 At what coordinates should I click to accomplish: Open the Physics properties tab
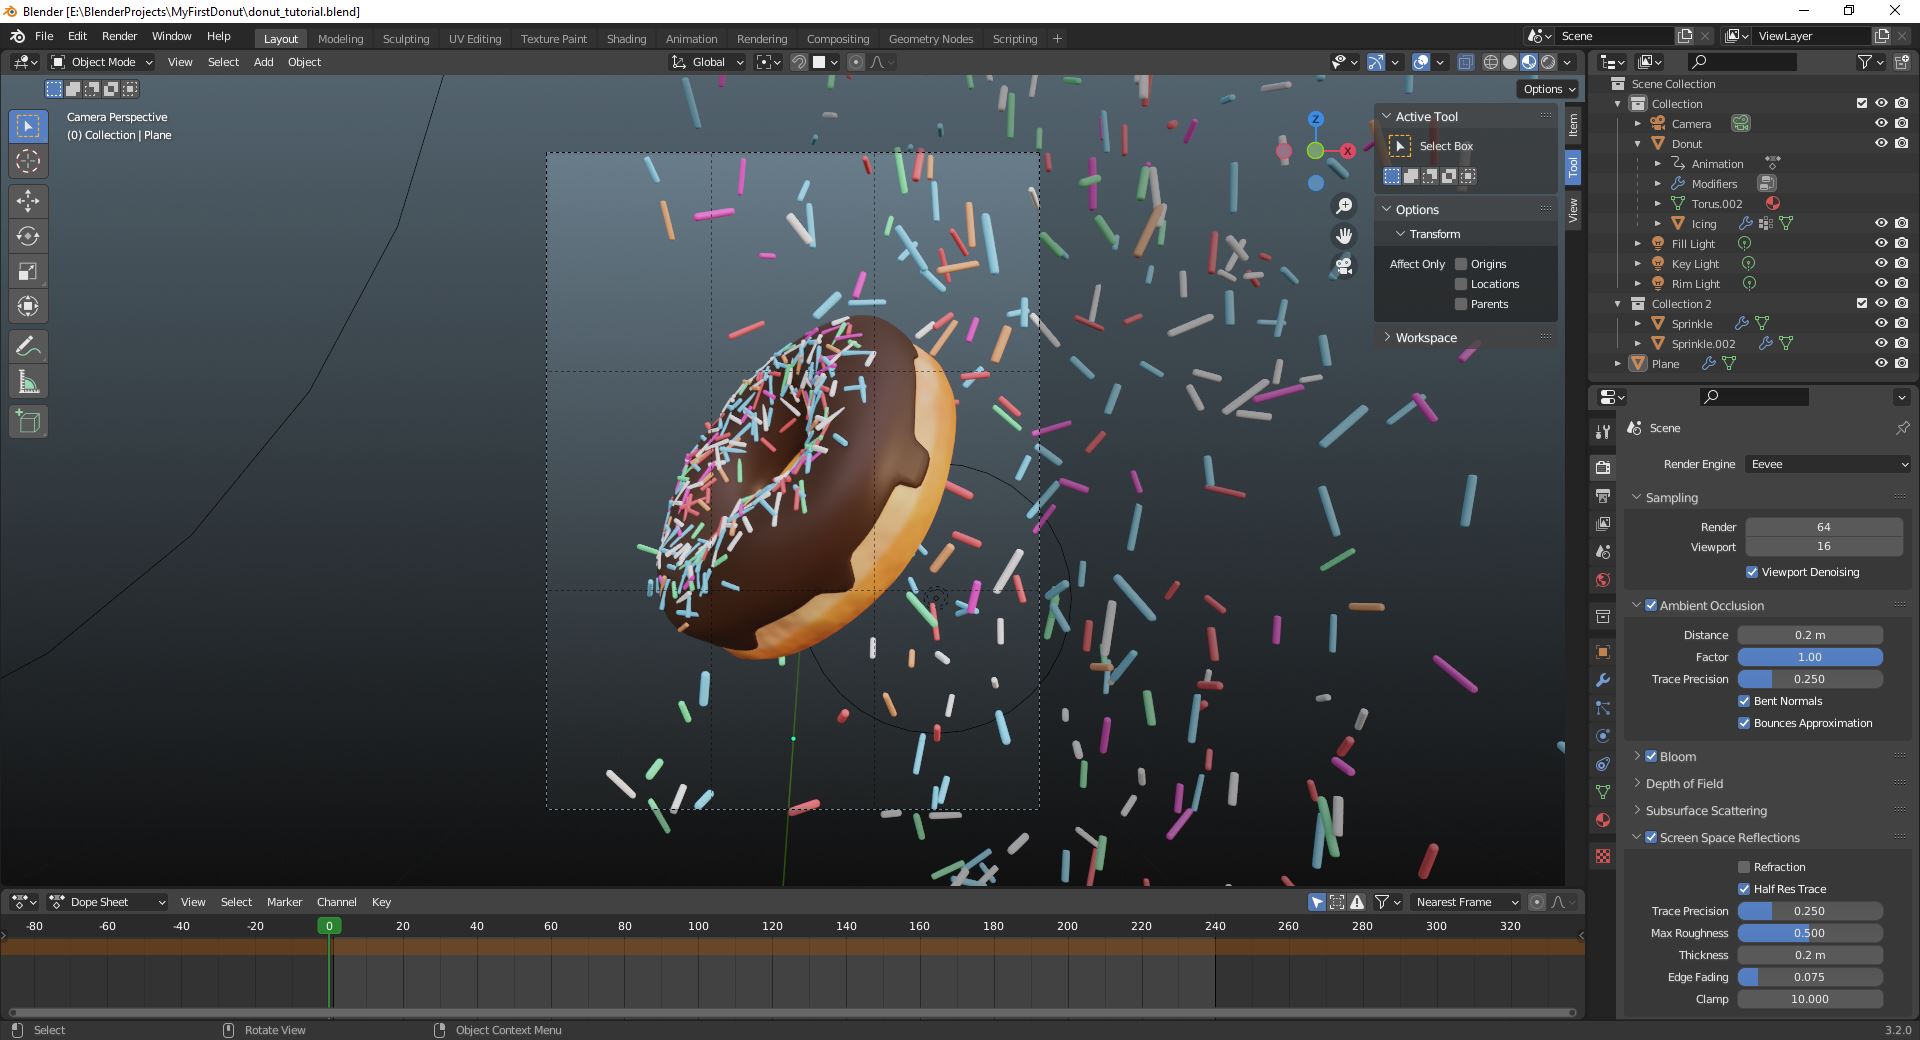point(1603,736)
